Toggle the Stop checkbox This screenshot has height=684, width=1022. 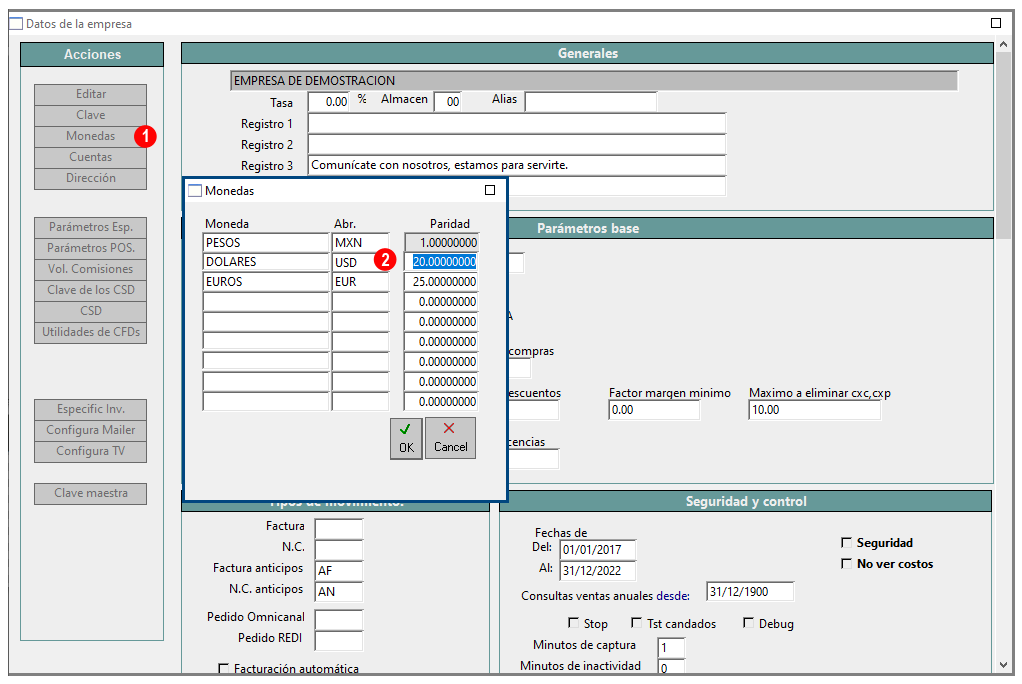[x=574, y=623]
